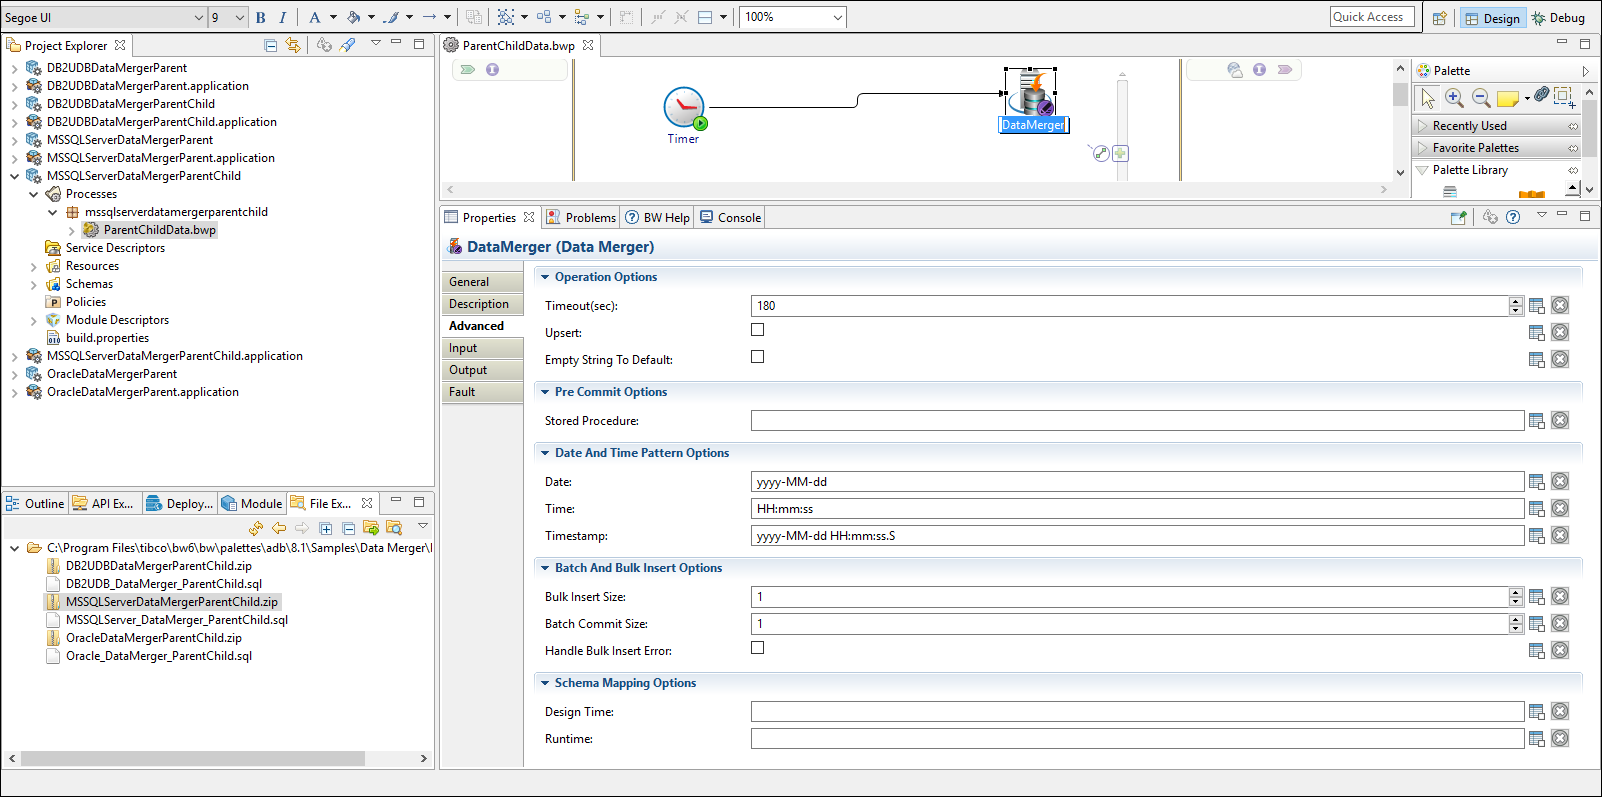
Task: Enable the Upsert checkbox
Action: (757, 330)
